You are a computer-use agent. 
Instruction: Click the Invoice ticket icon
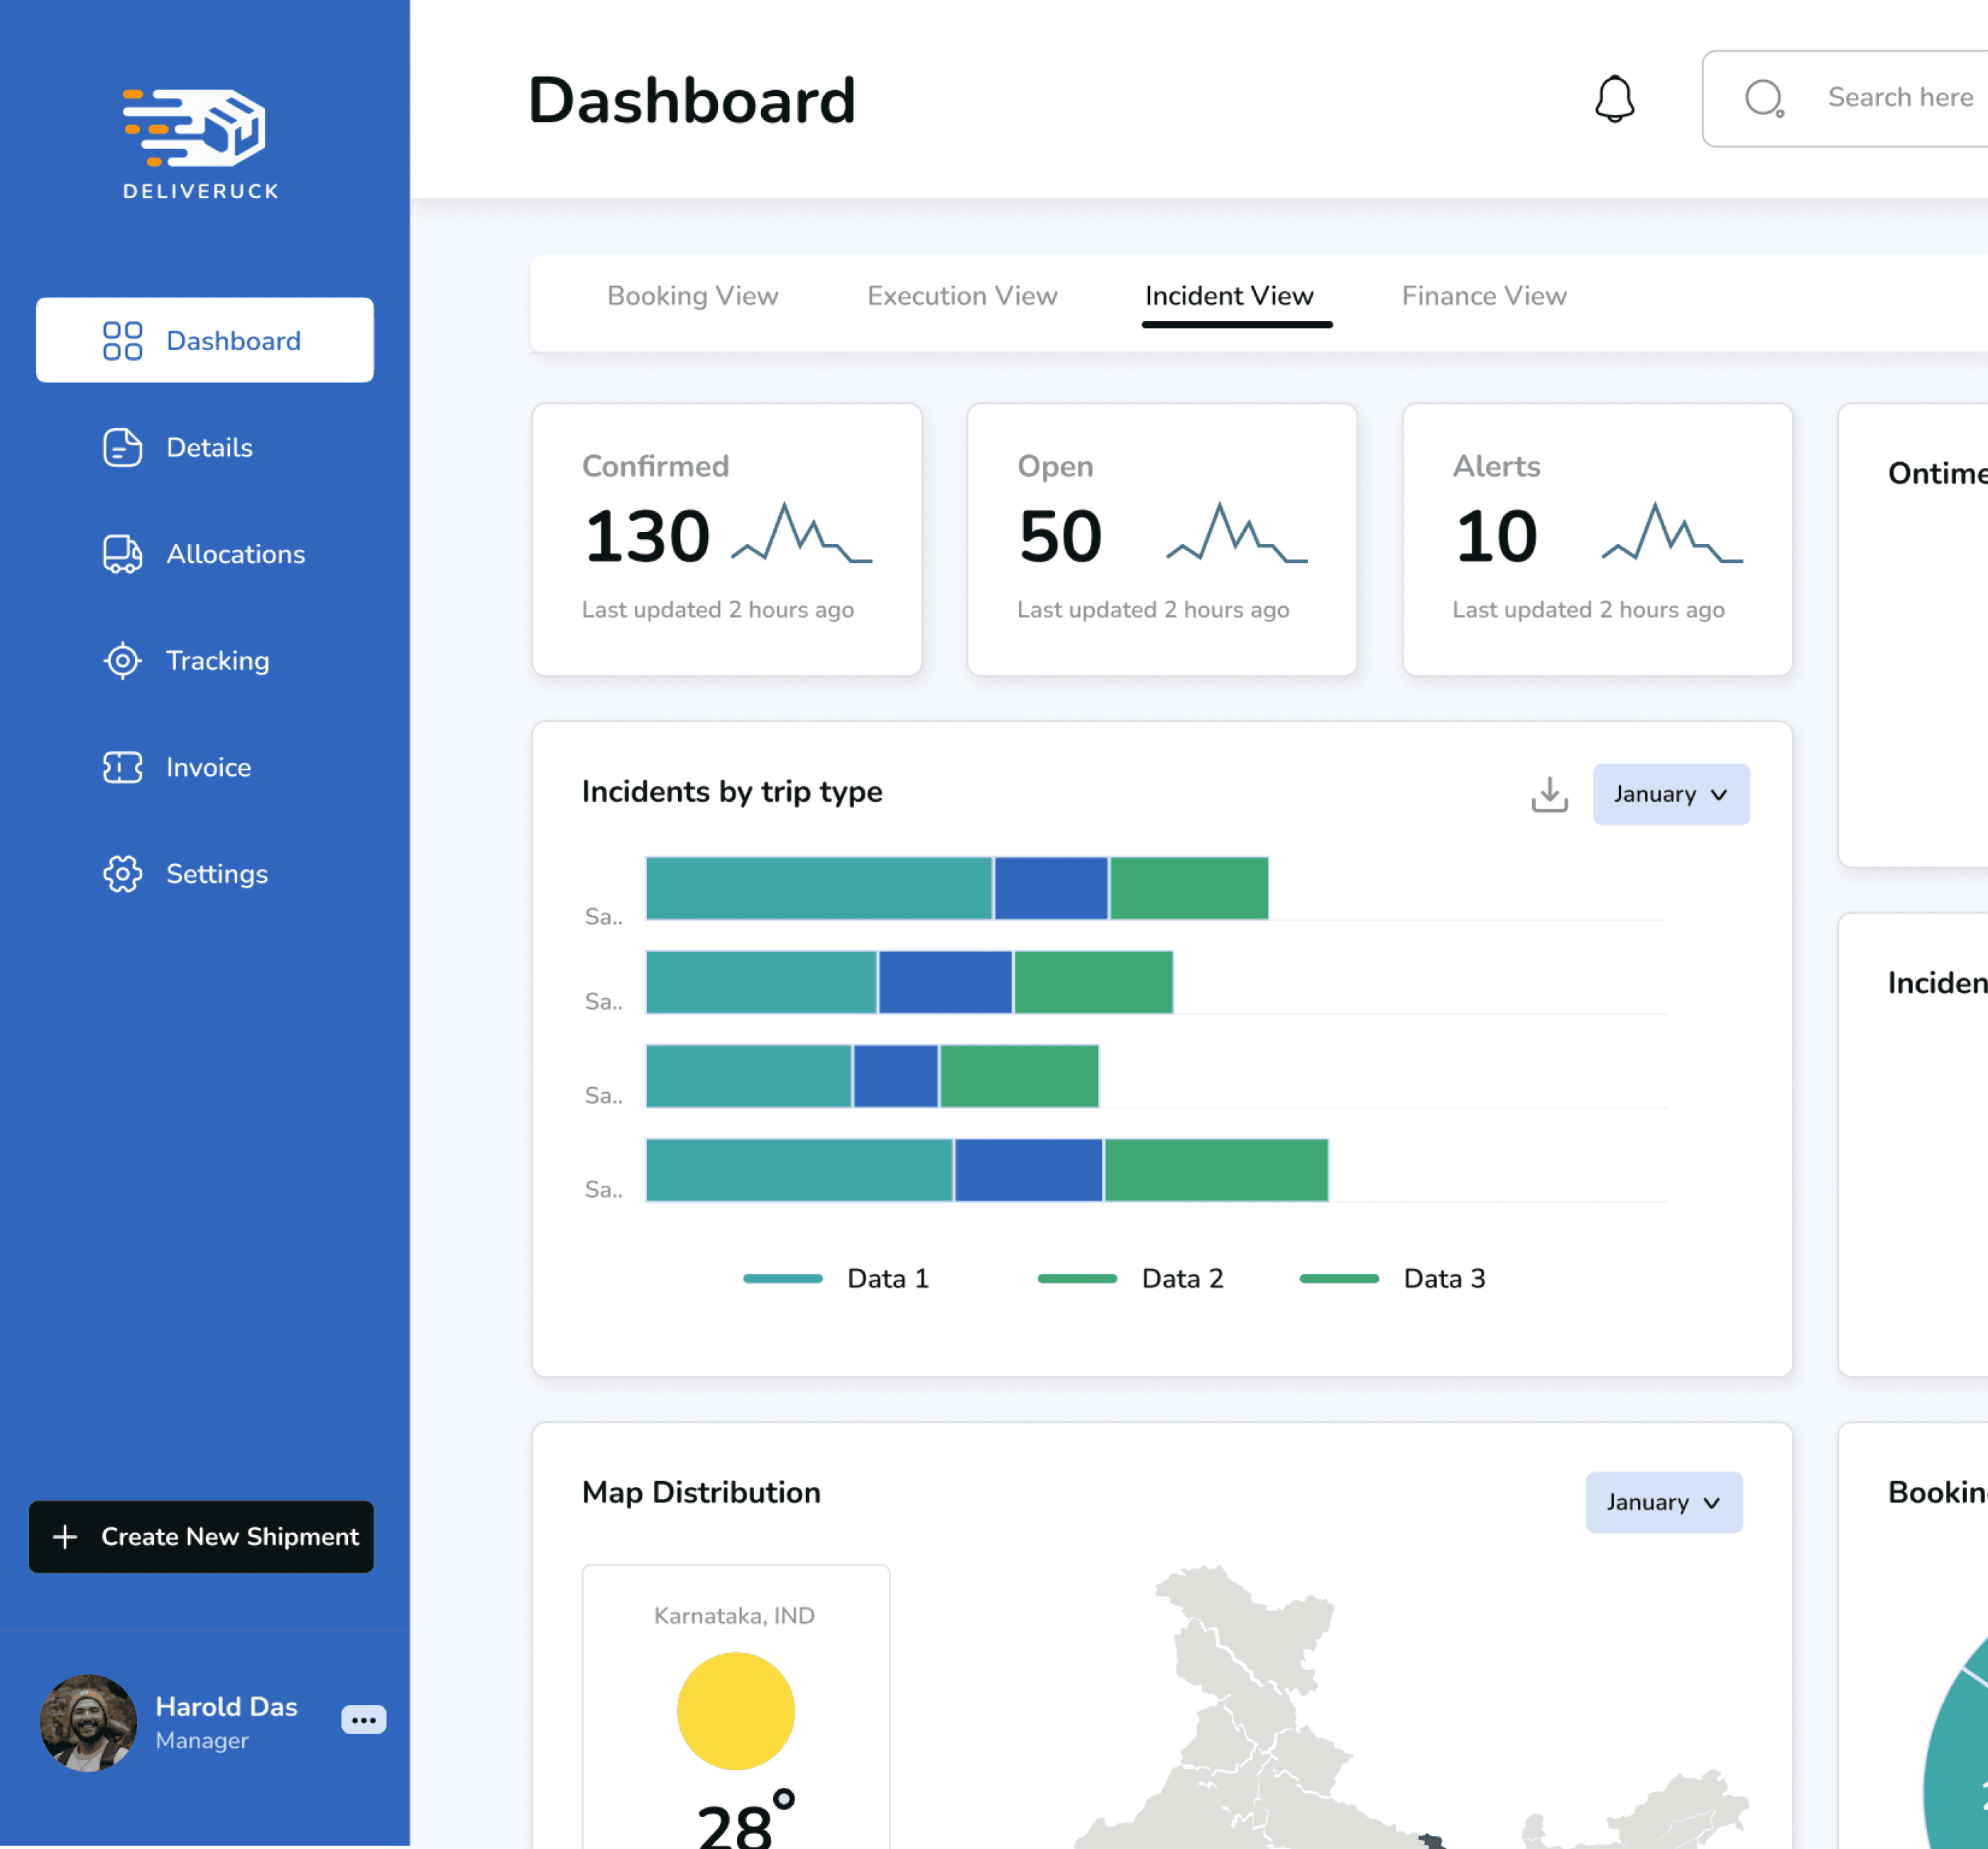click(122, 767)
